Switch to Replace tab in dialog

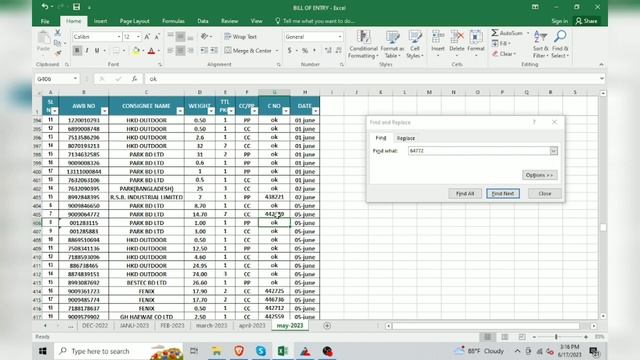(406, 138)
